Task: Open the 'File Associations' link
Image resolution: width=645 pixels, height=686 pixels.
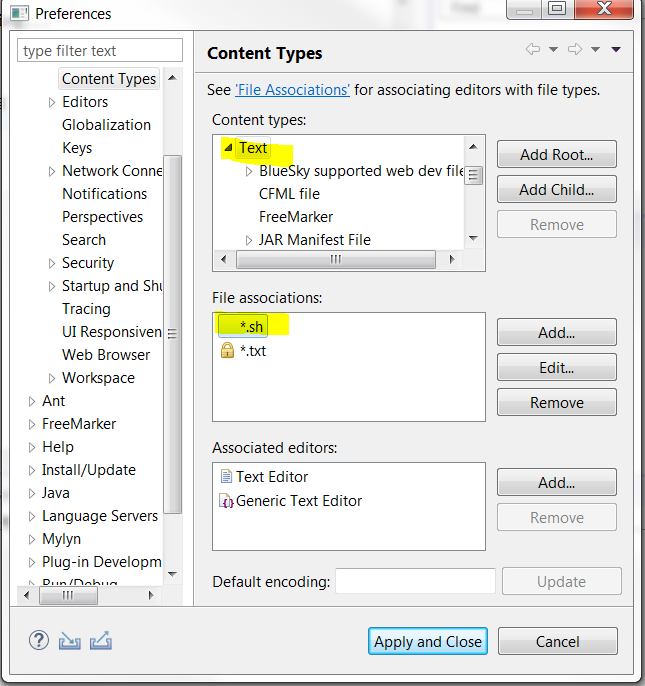Action: (292, 90)
